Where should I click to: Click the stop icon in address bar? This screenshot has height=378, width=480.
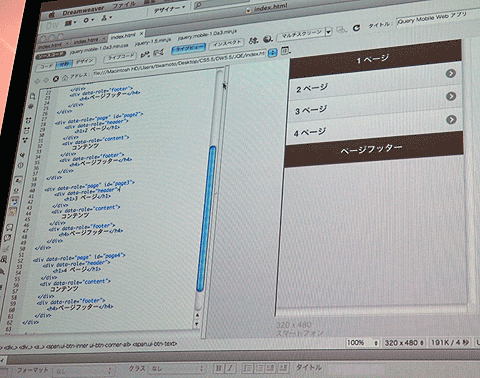coord(56,79)
